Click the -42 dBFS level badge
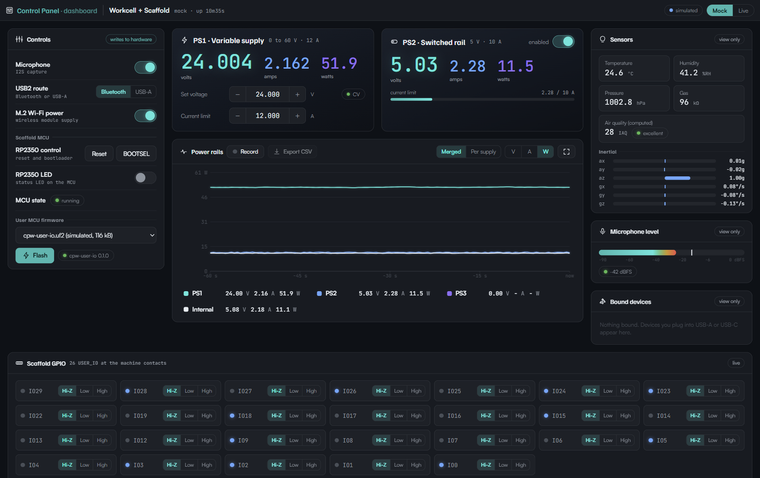The image size is (760, 478). 618,272
